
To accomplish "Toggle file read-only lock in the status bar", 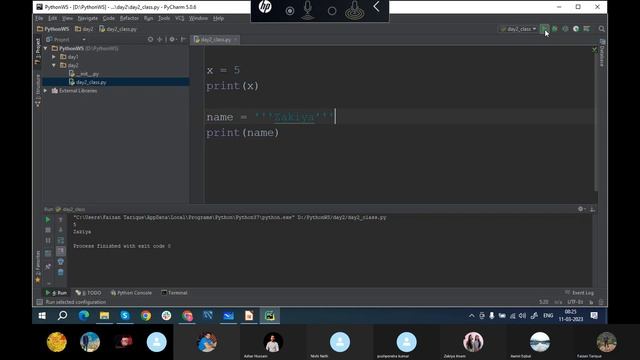I will click(591, 302).
